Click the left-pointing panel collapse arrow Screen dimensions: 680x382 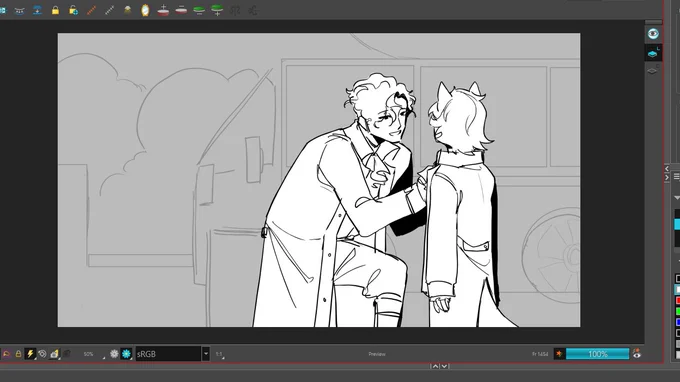[667, 169]
